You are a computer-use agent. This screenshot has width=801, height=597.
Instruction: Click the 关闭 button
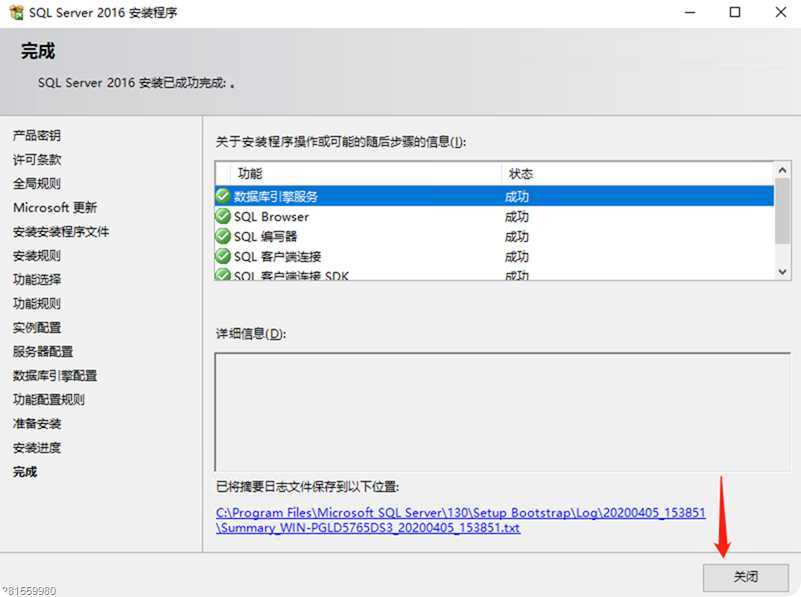746,577
